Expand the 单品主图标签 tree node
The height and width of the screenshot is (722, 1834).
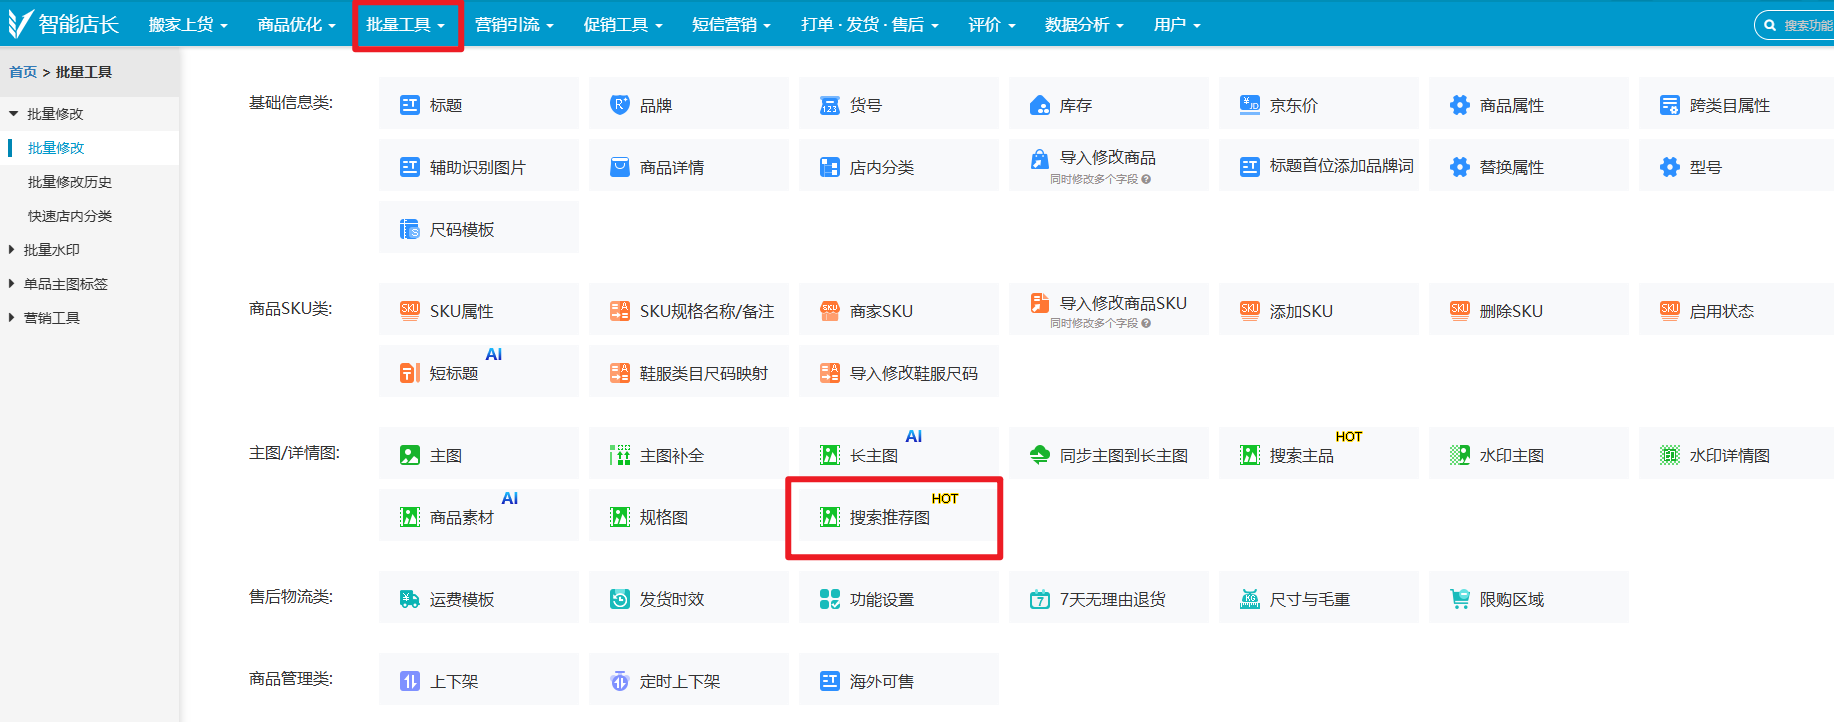coord(12,284)
